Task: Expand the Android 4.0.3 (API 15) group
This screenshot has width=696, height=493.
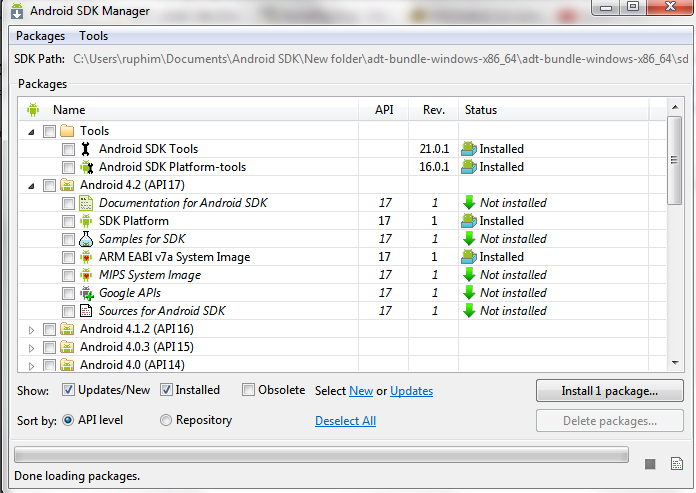Action: (31, 348)
